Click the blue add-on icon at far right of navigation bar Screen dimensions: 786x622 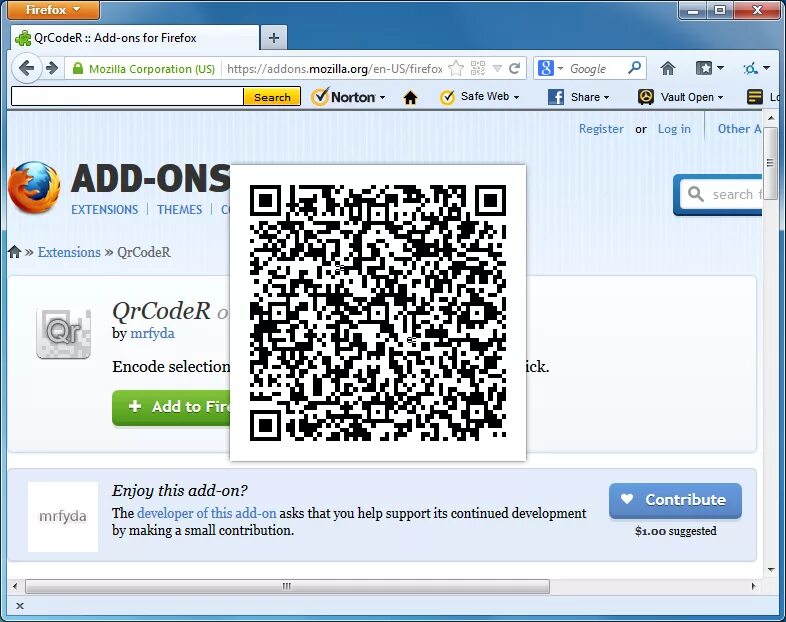755,68
